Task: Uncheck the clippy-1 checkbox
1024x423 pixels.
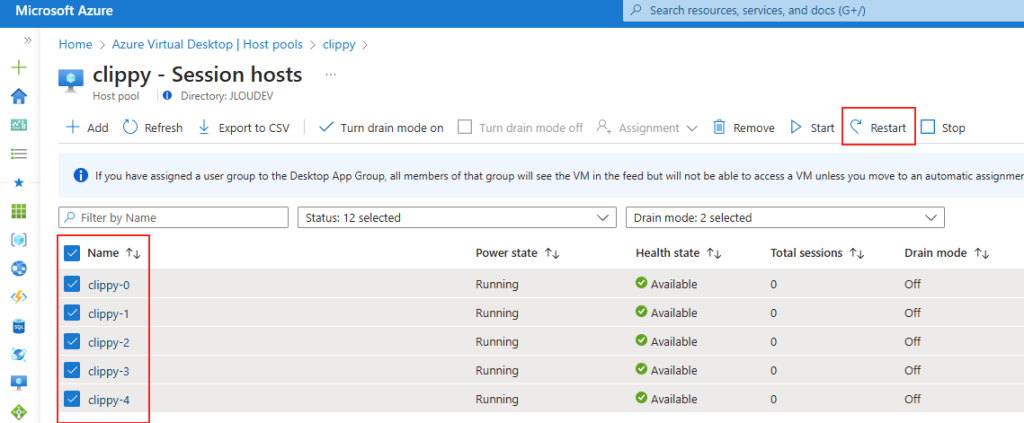Action: pyautogui.click(x=72, y=313)
